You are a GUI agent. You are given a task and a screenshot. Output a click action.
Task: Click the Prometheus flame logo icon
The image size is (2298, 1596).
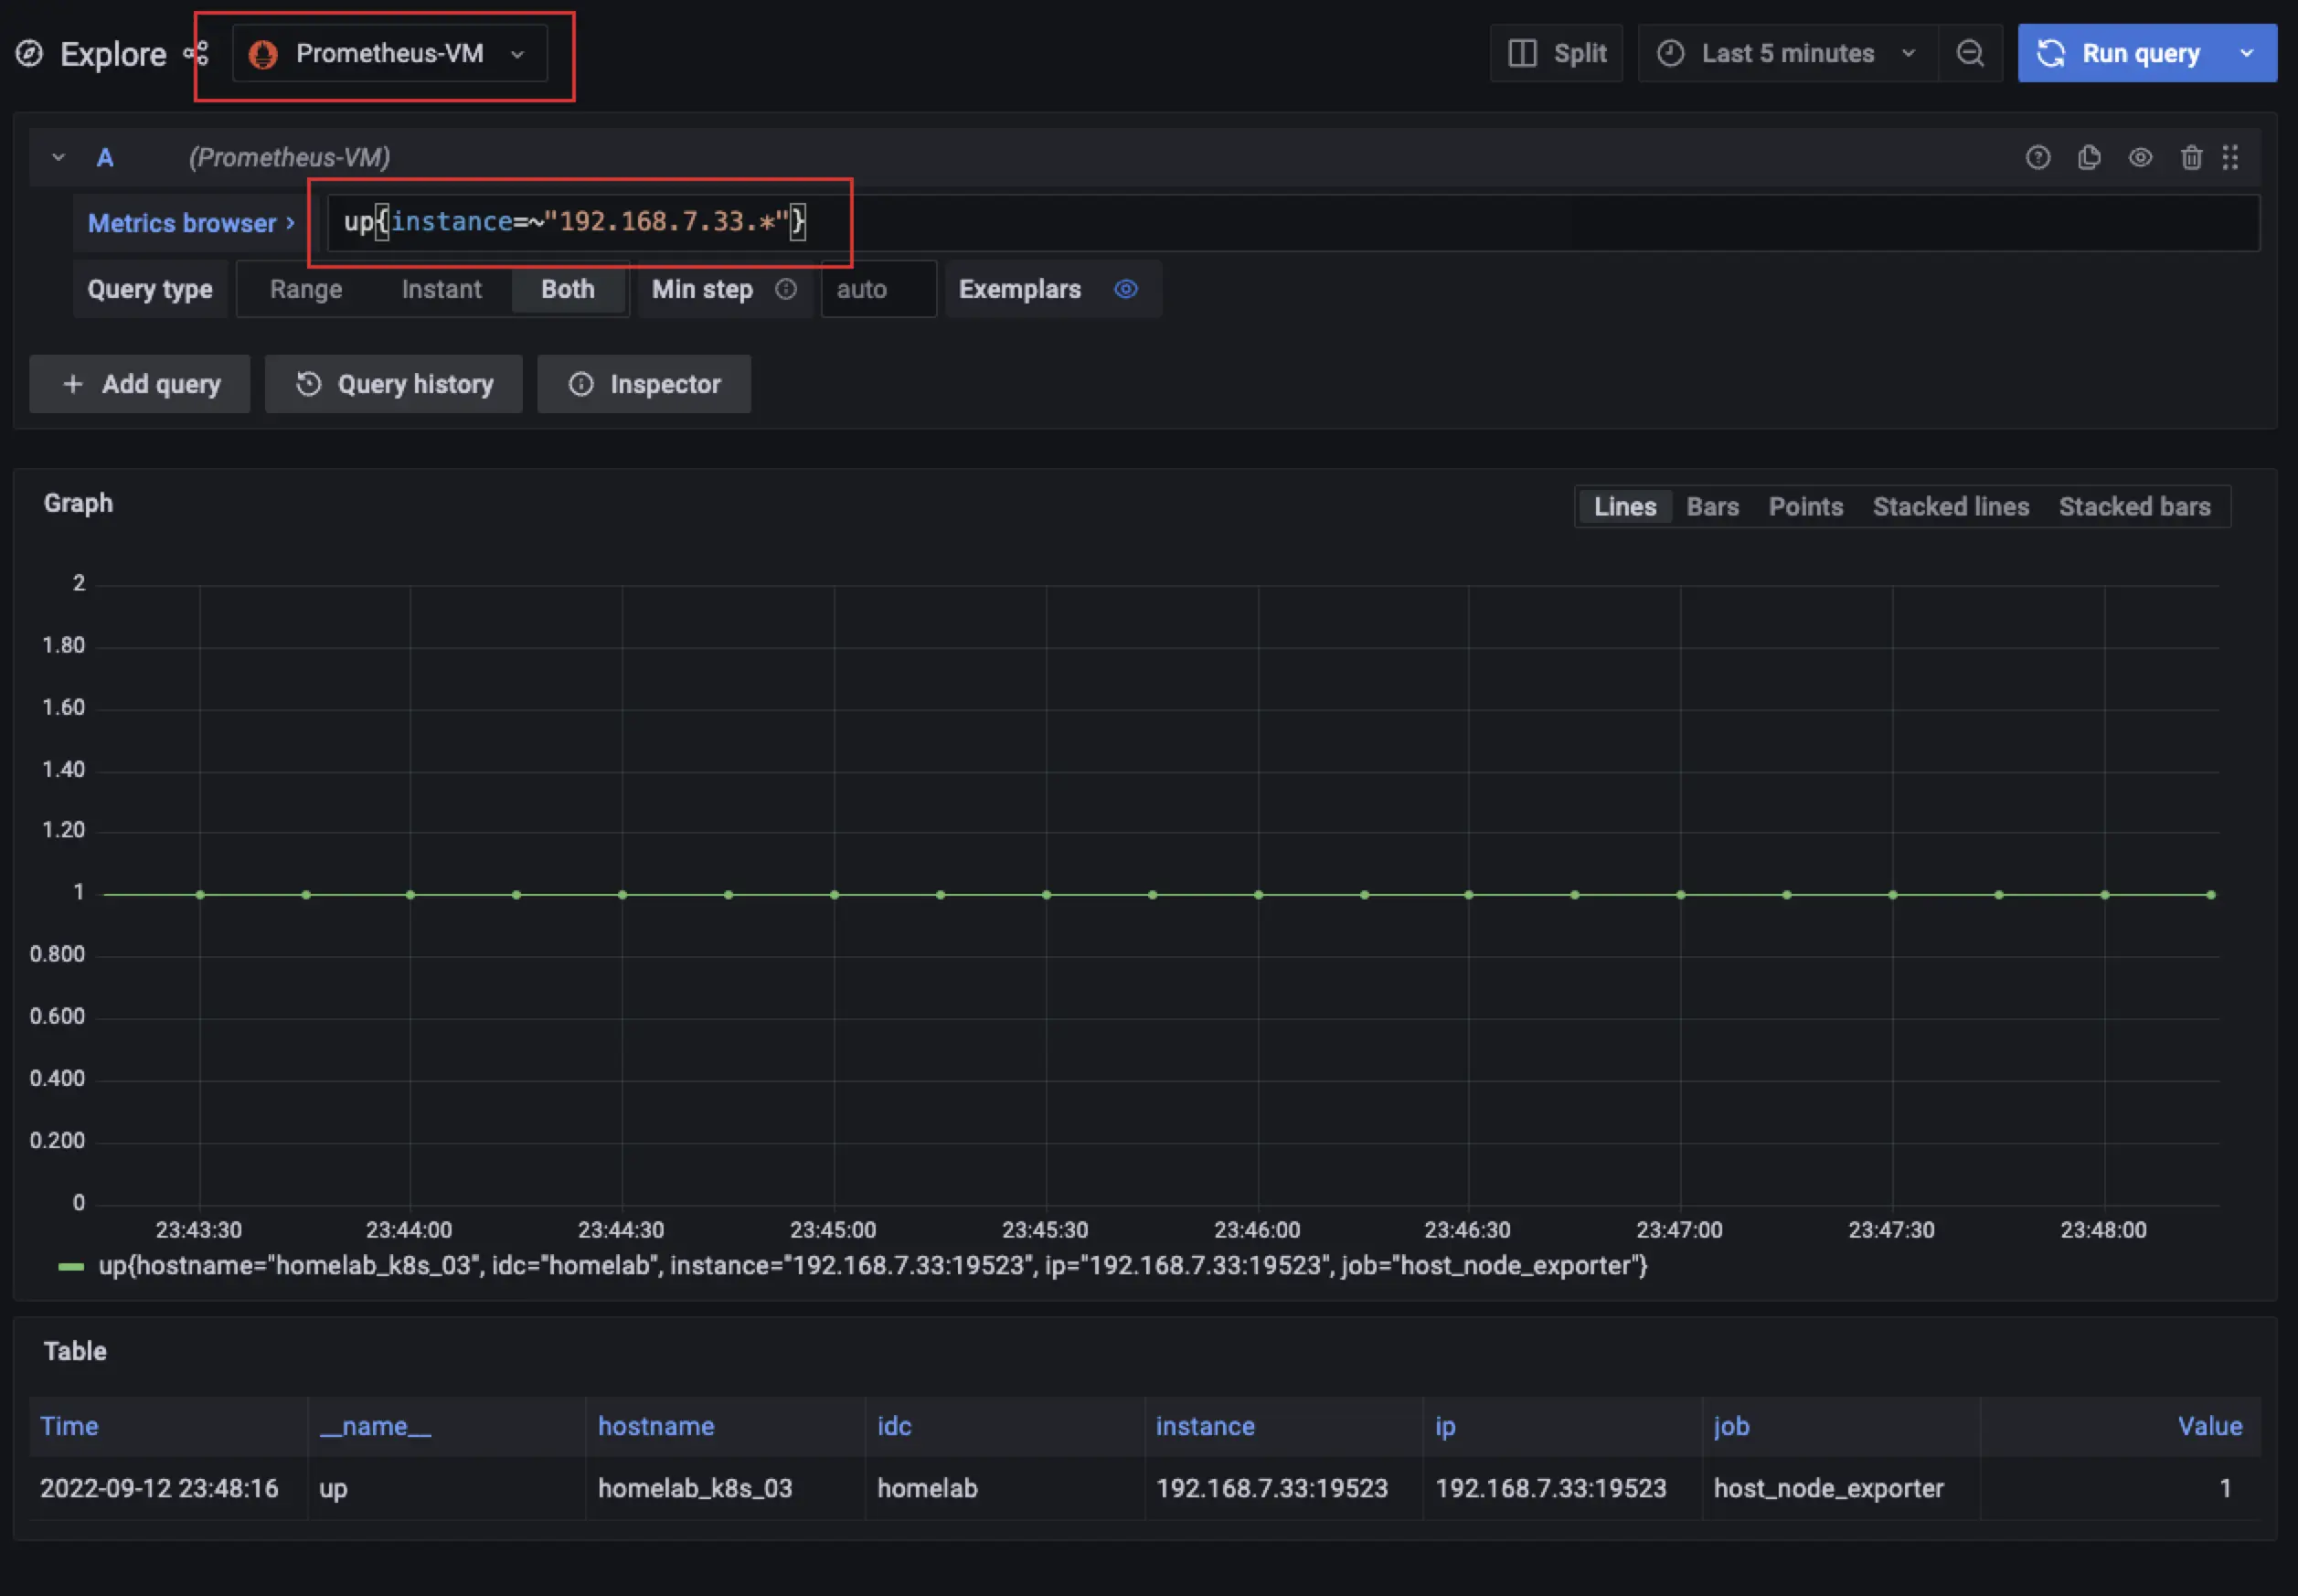pos(263,54)
